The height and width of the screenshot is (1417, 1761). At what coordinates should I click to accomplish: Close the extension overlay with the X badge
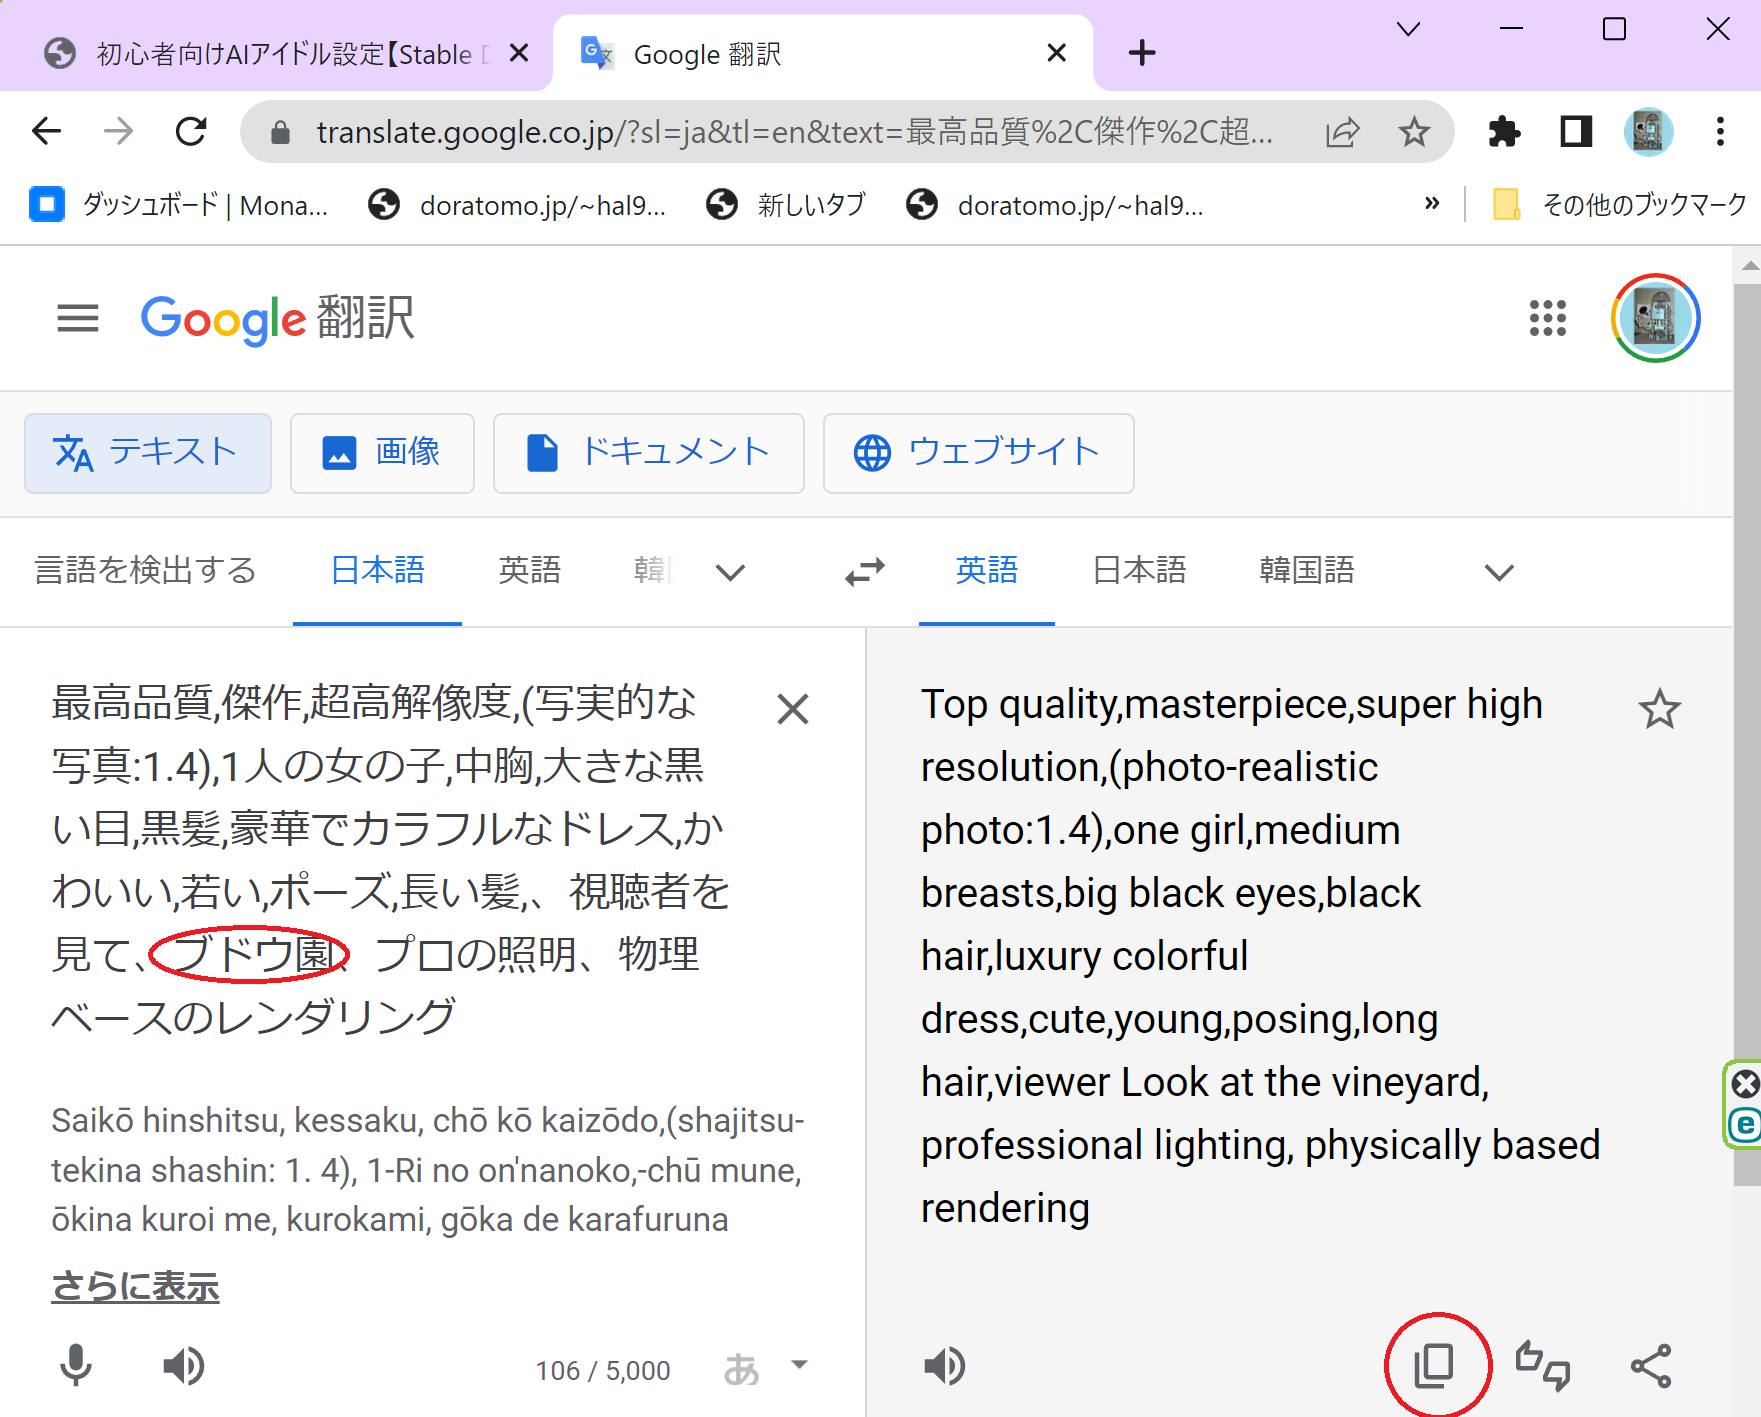[x=1745, y=1084]
